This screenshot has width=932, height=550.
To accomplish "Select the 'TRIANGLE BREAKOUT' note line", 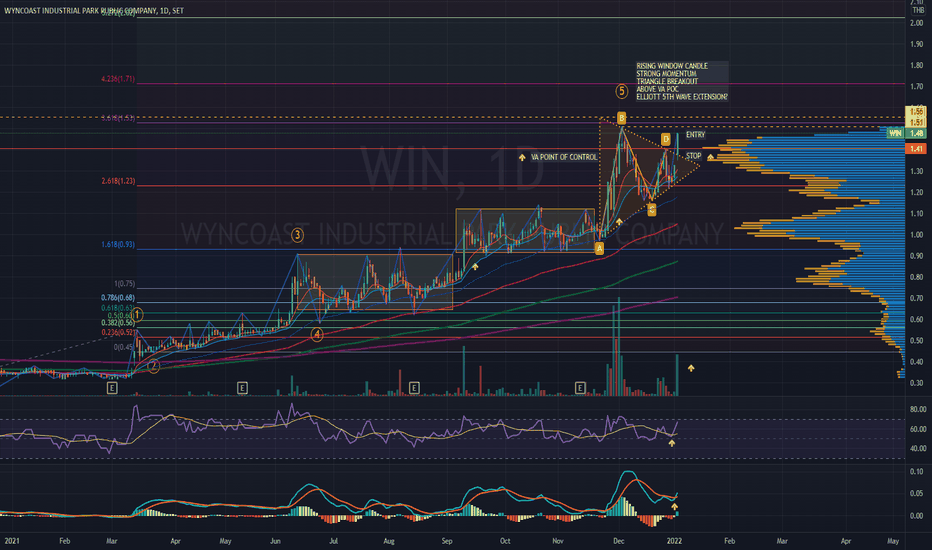I will (x=667, y=81).
